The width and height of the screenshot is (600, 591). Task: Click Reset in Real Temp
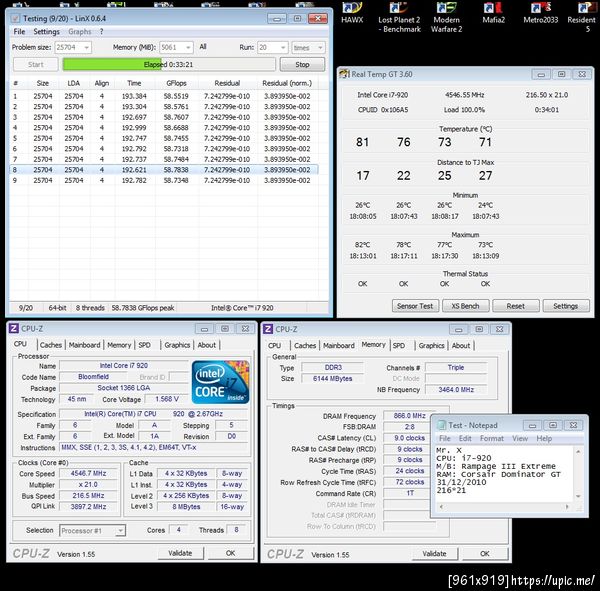click(x=515, y=306)
